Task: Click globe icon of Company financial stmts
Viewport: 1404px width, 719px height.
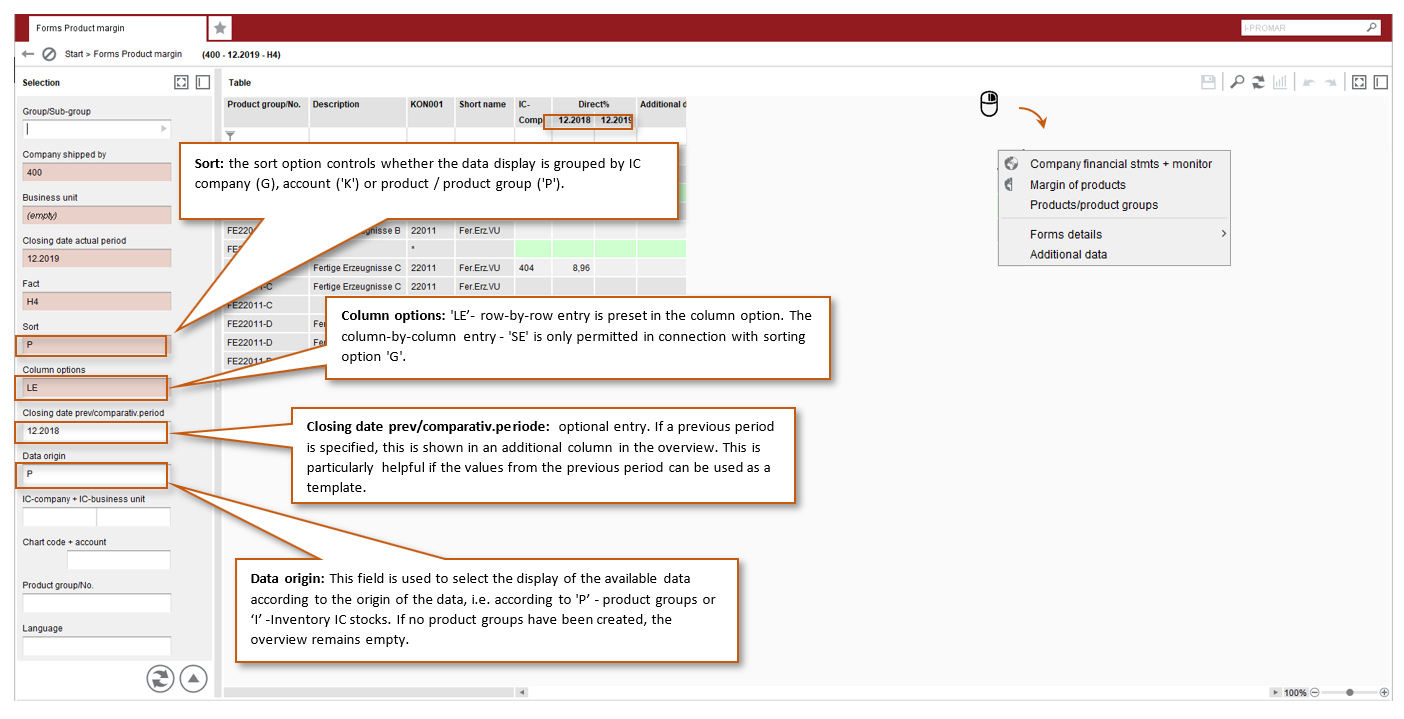Action: (x=1011, y=164)
